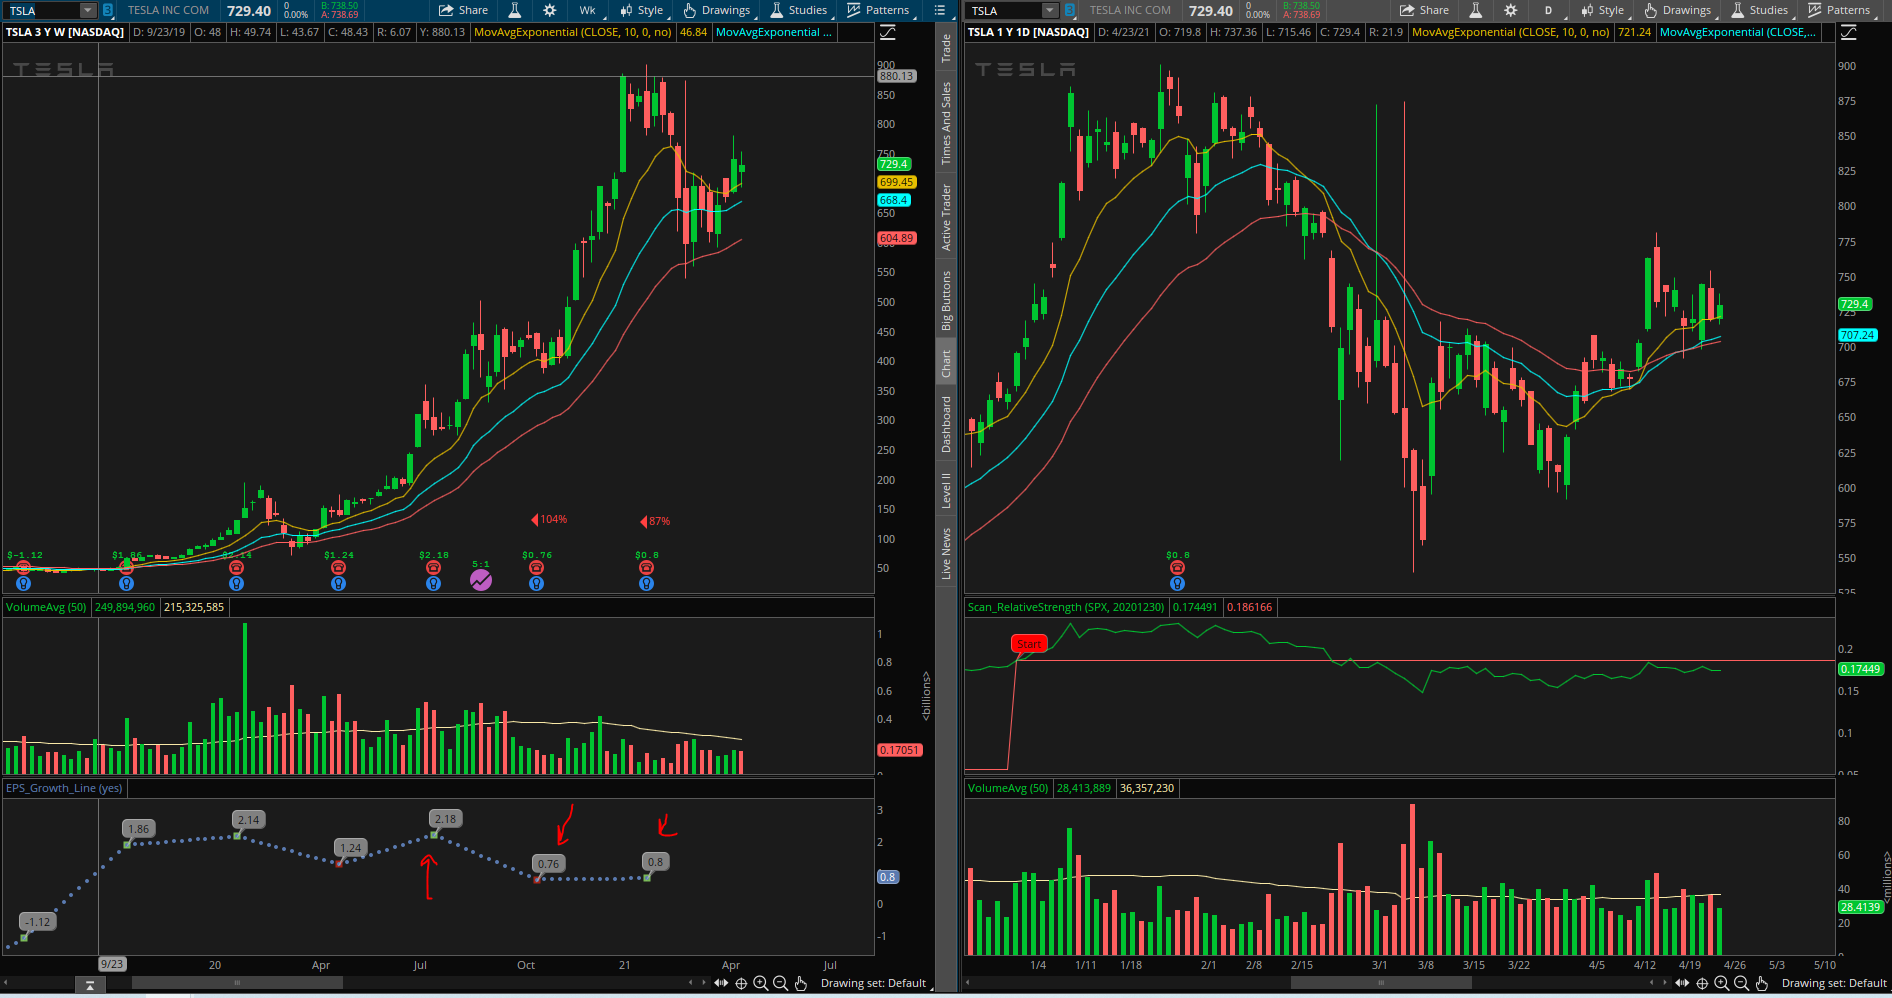Open the list menu icon after Patterns
The image size is (1892, 998).
tap(939, 10)
